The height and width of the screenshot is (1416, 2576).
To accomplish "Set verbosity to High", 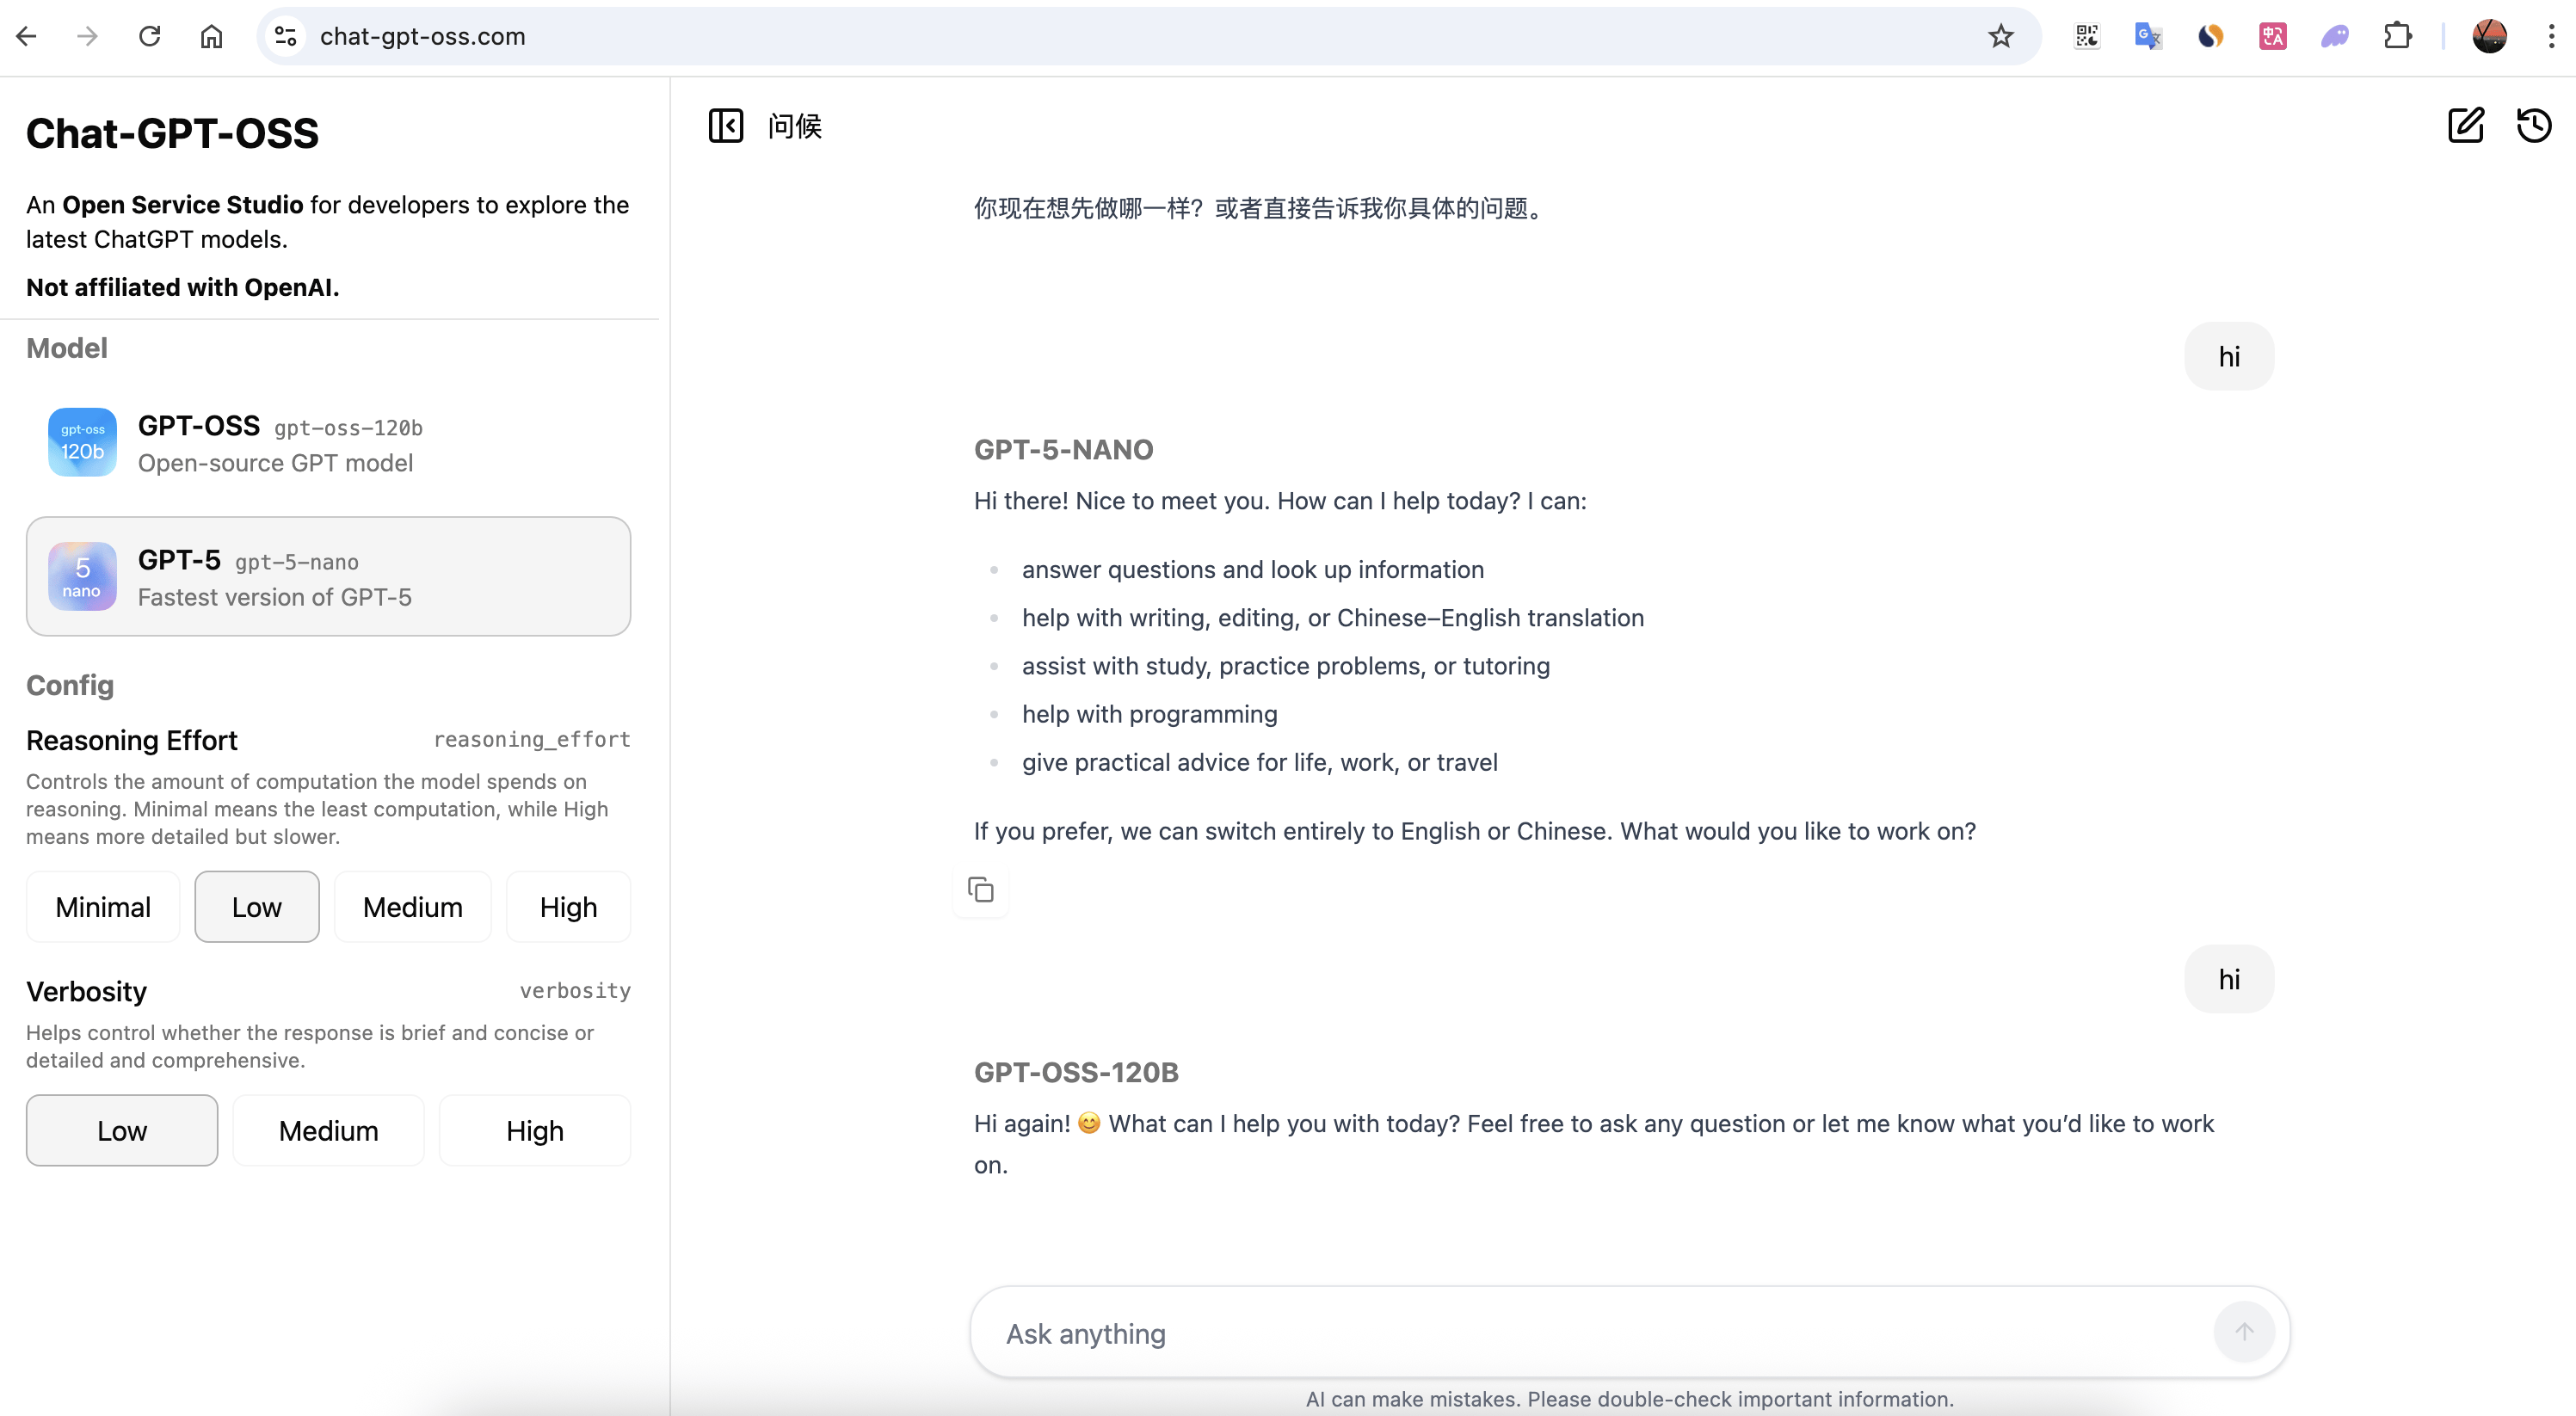I will pos(535,1130).
